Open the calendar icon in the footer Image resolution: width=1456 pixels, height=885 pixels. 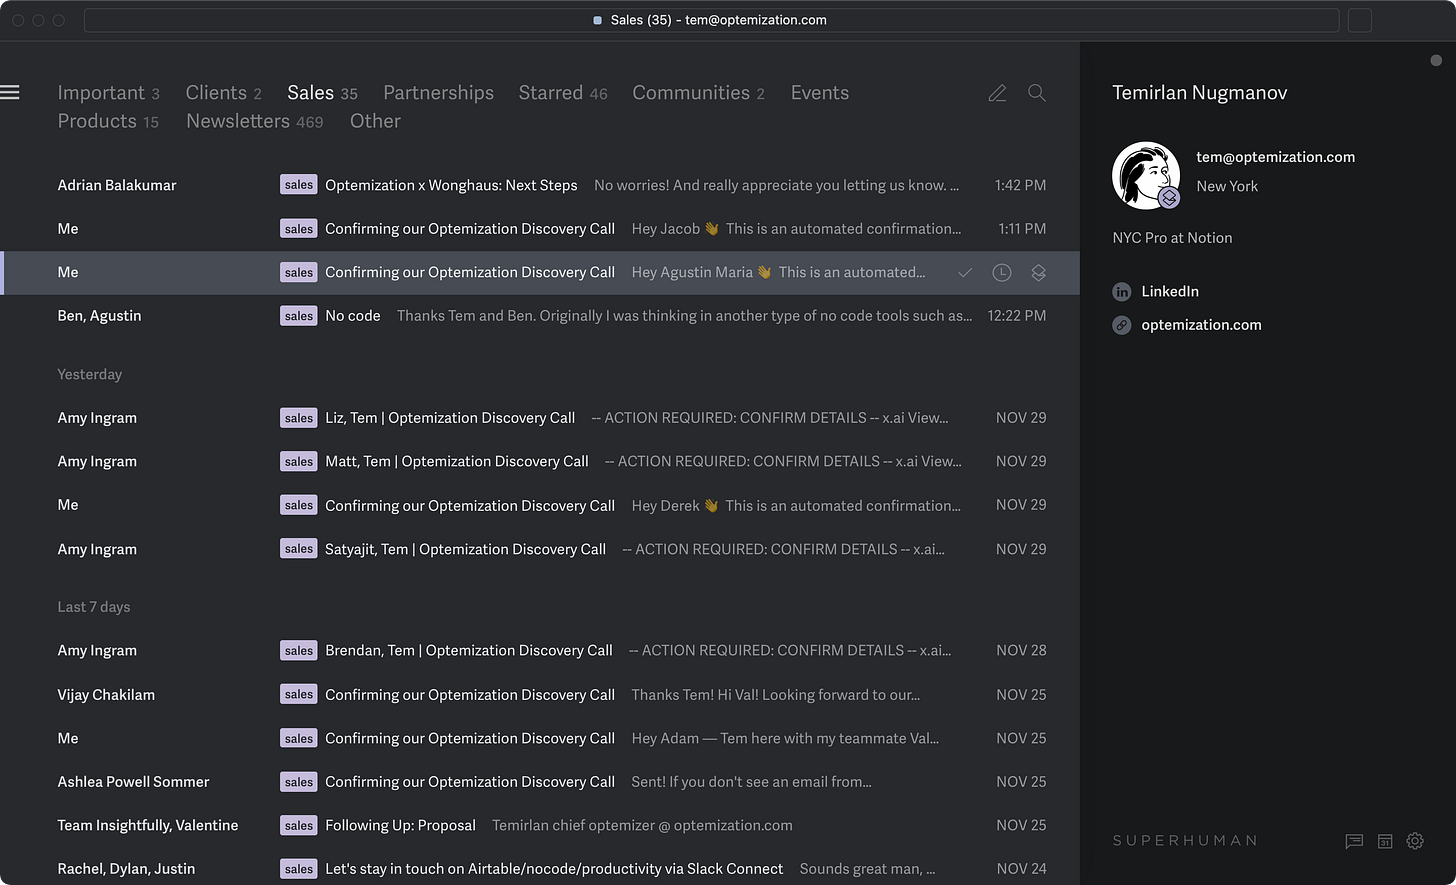(x=1385, y=841)
